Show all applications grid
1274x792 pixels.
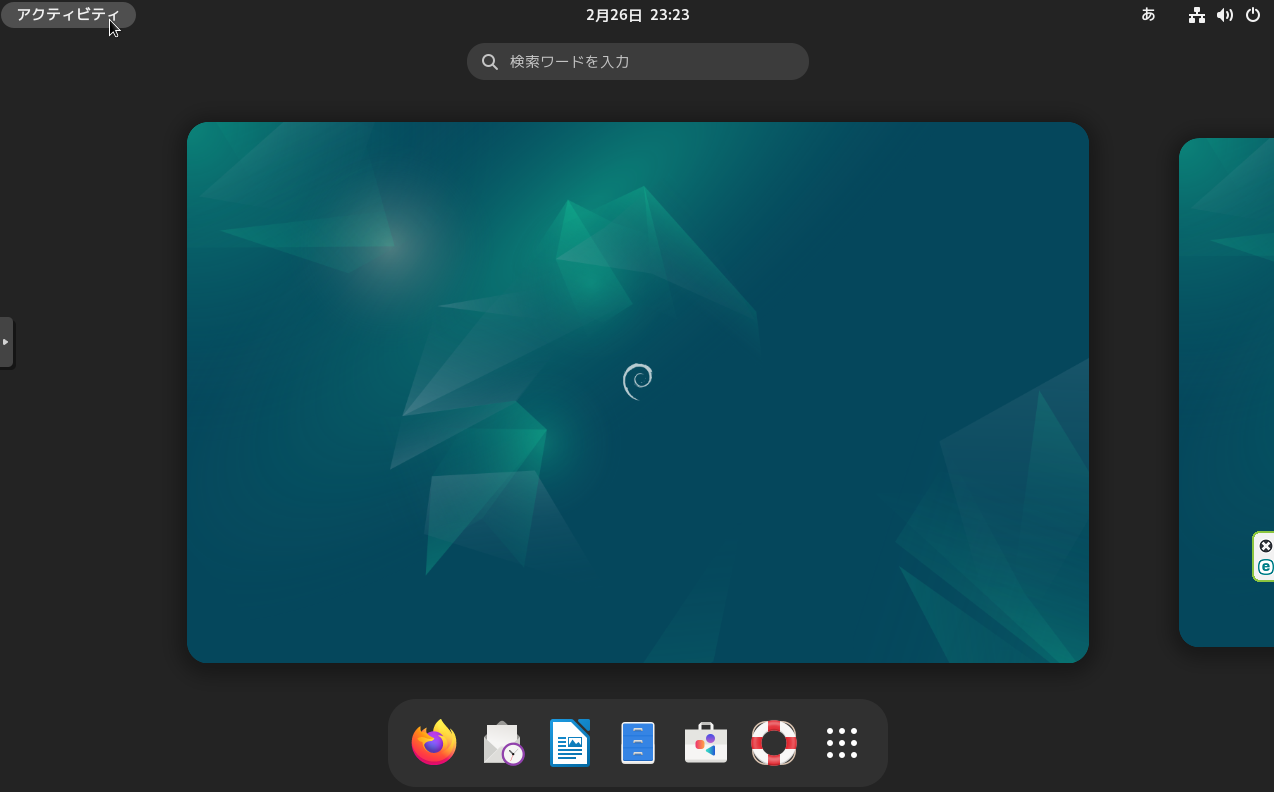(x=842, y=743)
